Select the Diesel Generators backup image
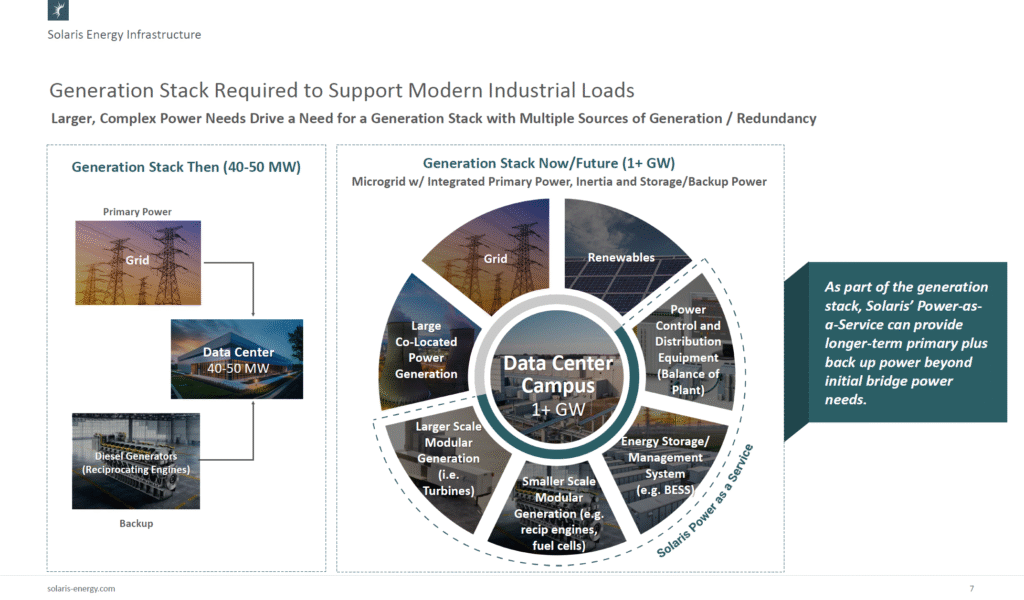This screenshot has width=1024, height=600. click(x=135, y=461)
